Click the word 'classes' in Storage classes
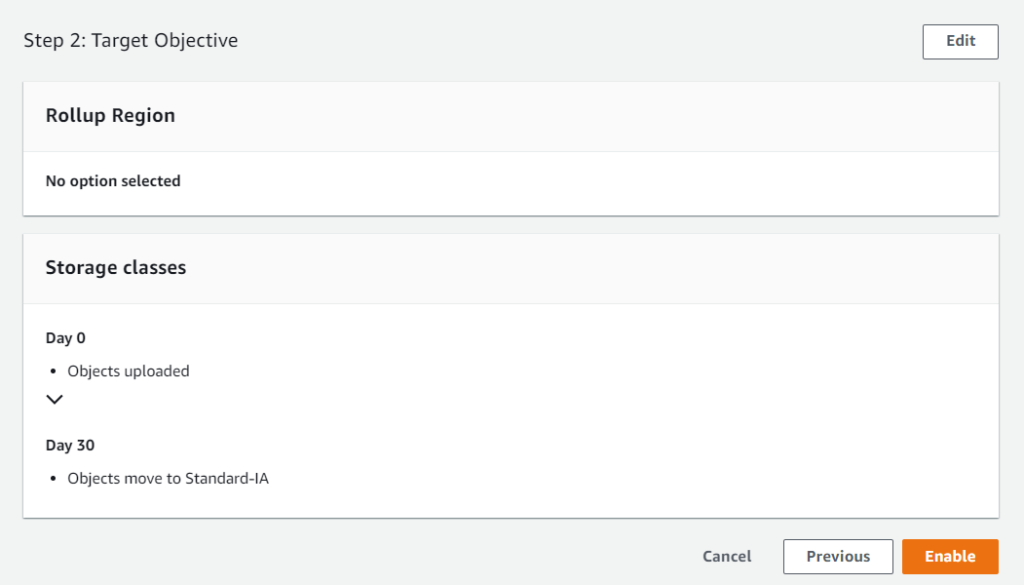Viewport: 1024px width, 585px height. point(154,268)
